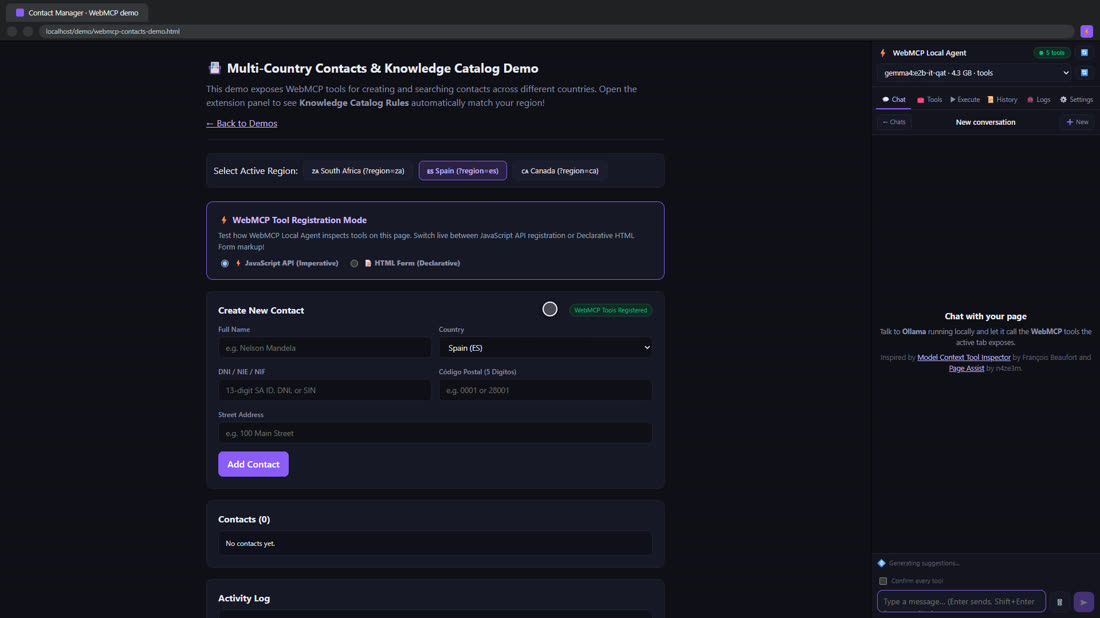This screenshot has width=1100, height=618.
Task: Select the South Africa region button
Action: click(x=358, y=170)
